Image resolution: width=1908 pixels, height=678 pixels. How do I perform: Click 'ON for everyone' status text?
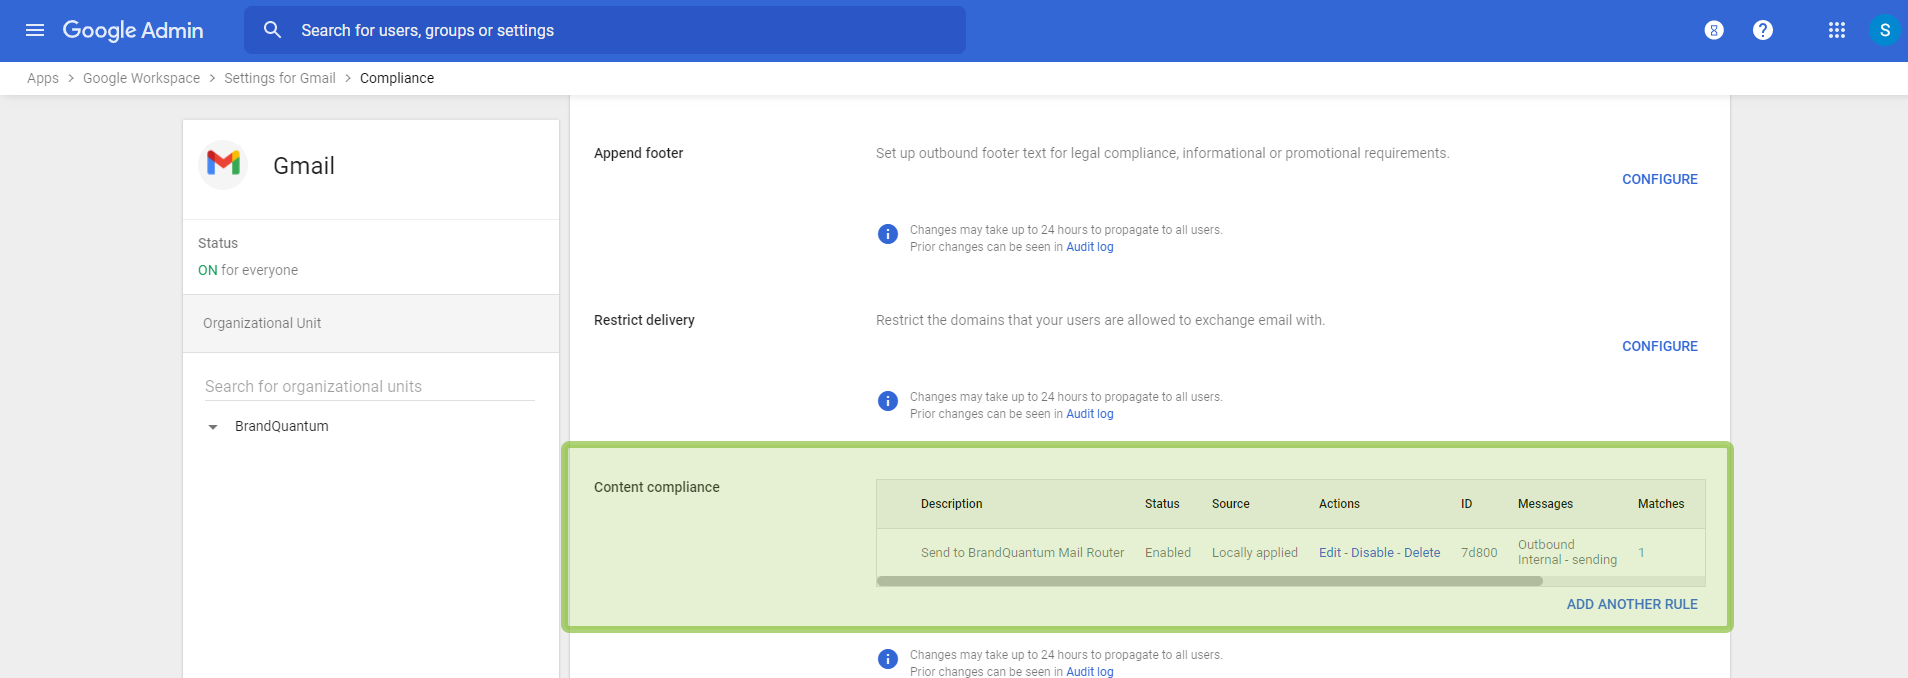[x=248, y=270]
